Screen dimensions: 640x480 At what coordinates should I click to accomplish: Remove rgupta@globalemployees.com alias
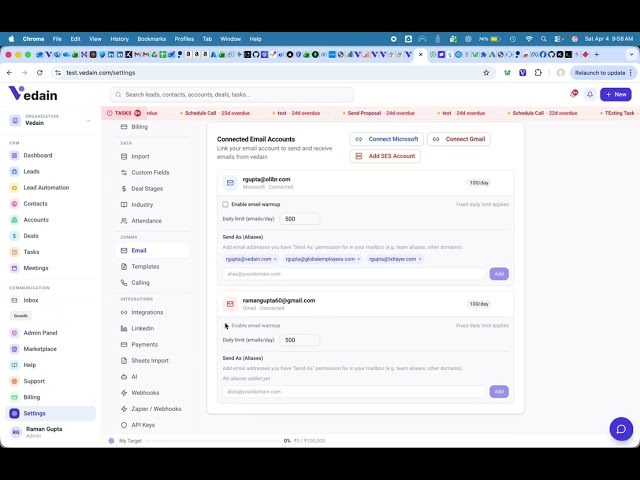(359, 259)
